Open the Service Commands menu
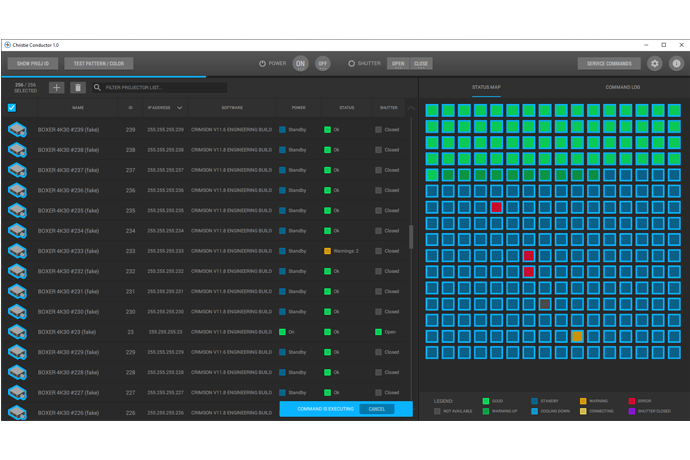 (609, 63)
